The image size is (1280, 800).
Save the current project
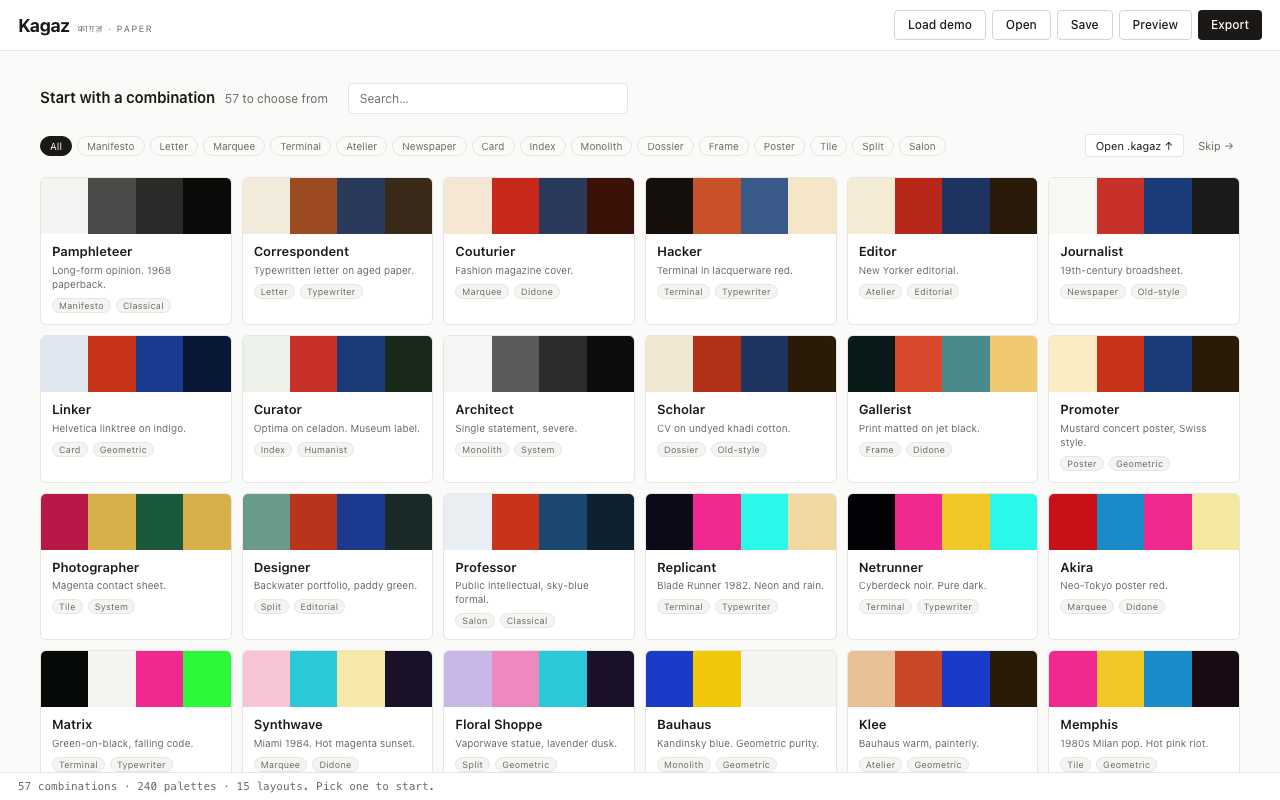pos(1084,25)
